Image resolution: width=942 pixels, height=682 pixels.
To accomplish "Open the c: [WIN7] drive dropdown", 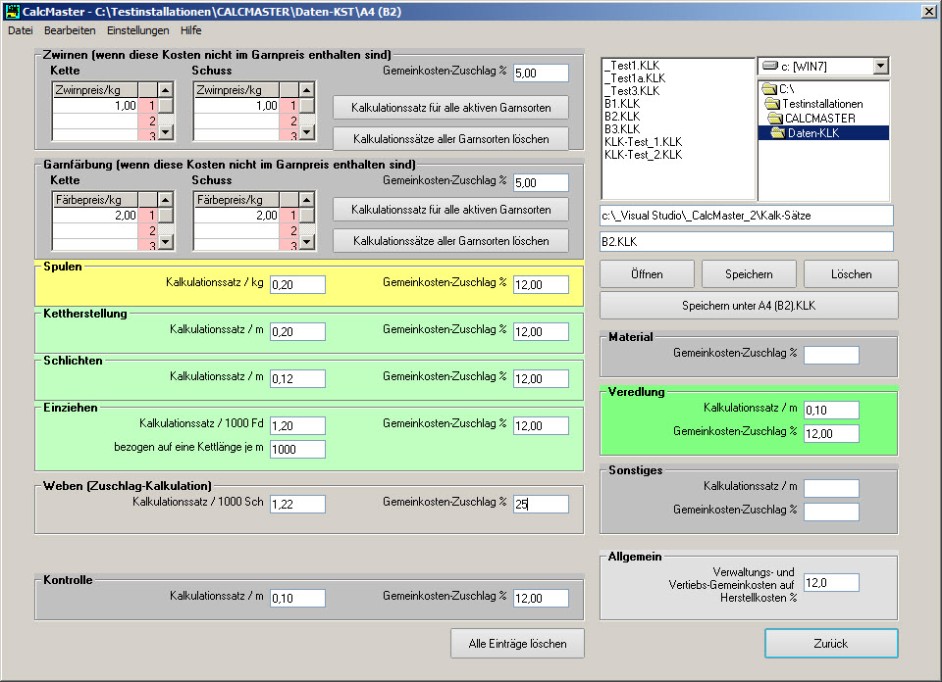I will (x=881, y=66).
